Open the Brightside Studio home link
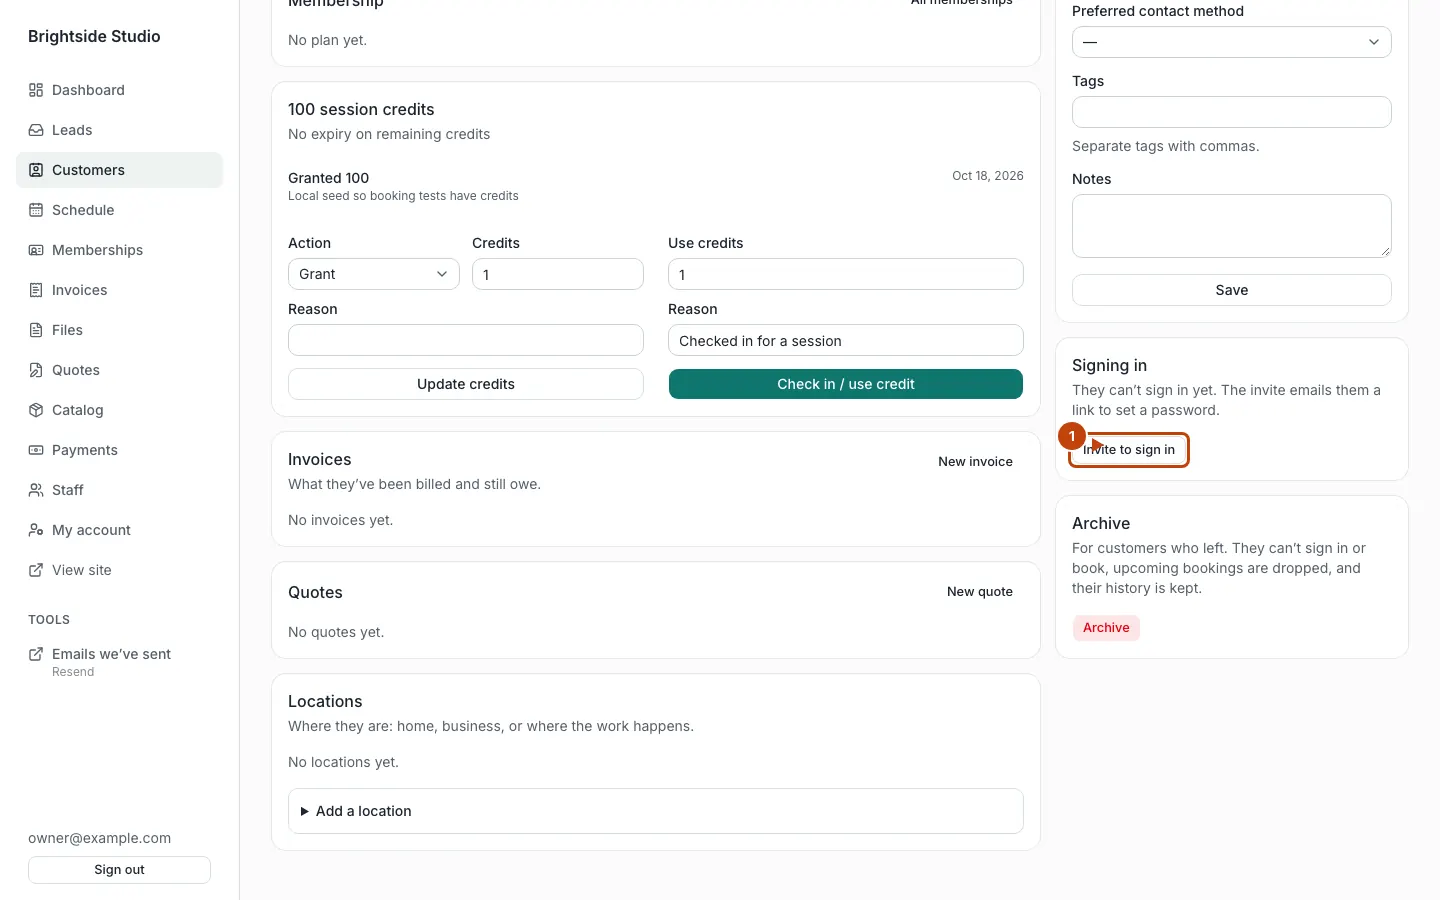 click(x=94, y=36)
